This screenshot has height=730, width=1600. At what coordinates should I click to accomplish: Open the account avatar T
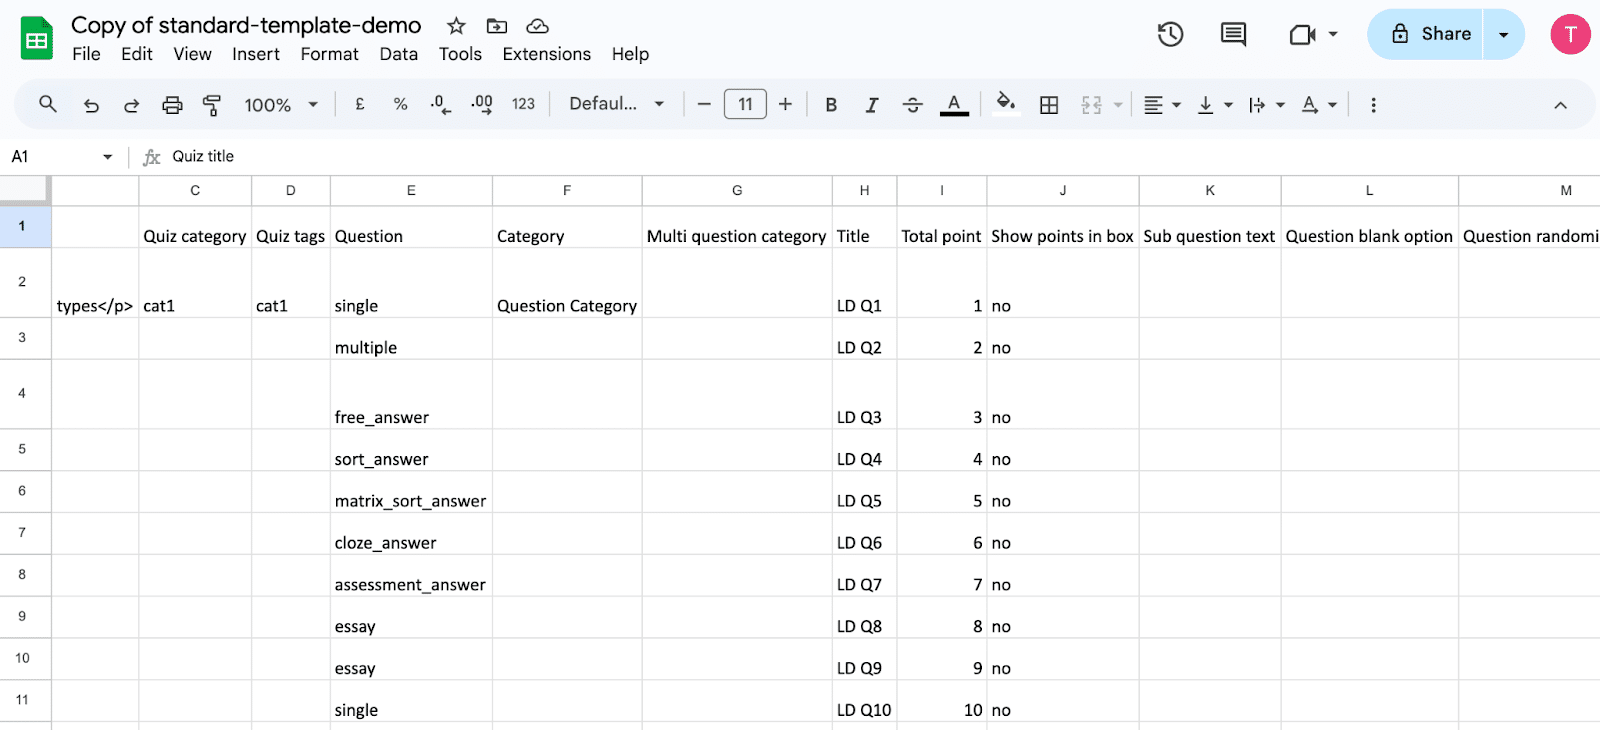tap(1570, 34)
